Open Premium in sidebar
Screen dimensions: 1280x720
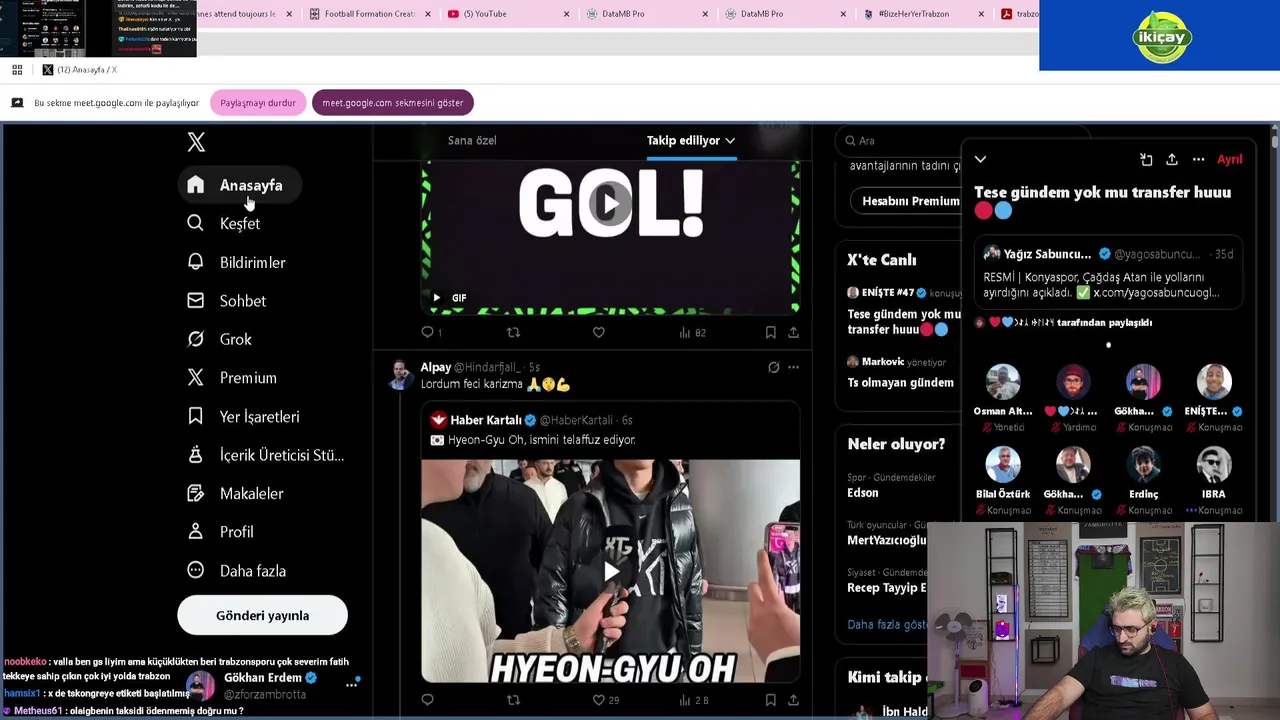point(232,377)
